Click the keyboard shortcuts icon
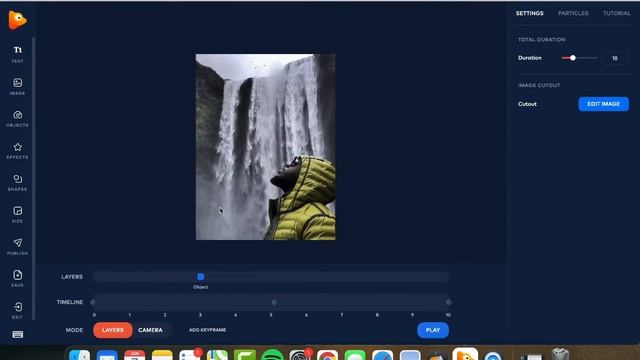 tap(17, 334)
